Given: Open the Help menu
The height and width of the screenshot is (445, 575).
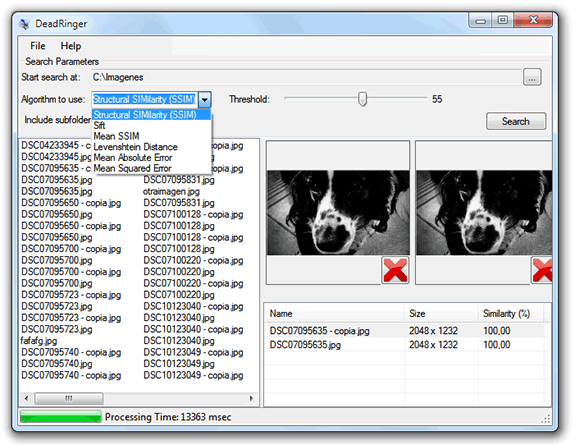Looking at the screenshot, I should (71, 46).
